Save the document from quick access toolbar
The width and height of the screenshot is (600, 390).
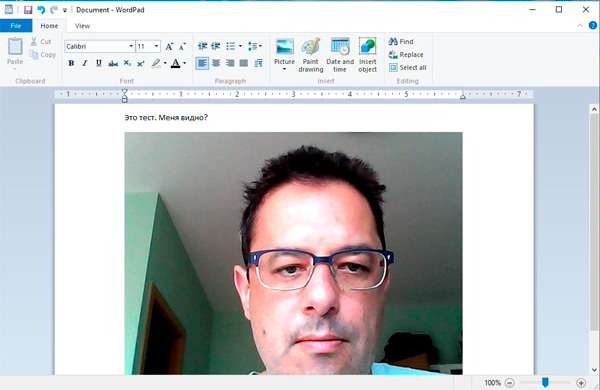(x=28, y=10)
